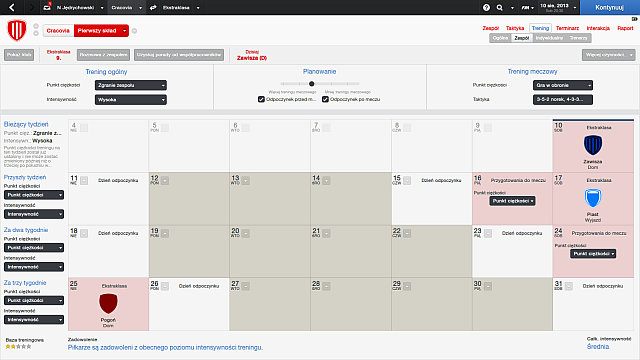This screenshot has height=360, width=640.
Task: Click the Zawisza crest on day 10
Action: pyautogui.click(x=593, y=145)
